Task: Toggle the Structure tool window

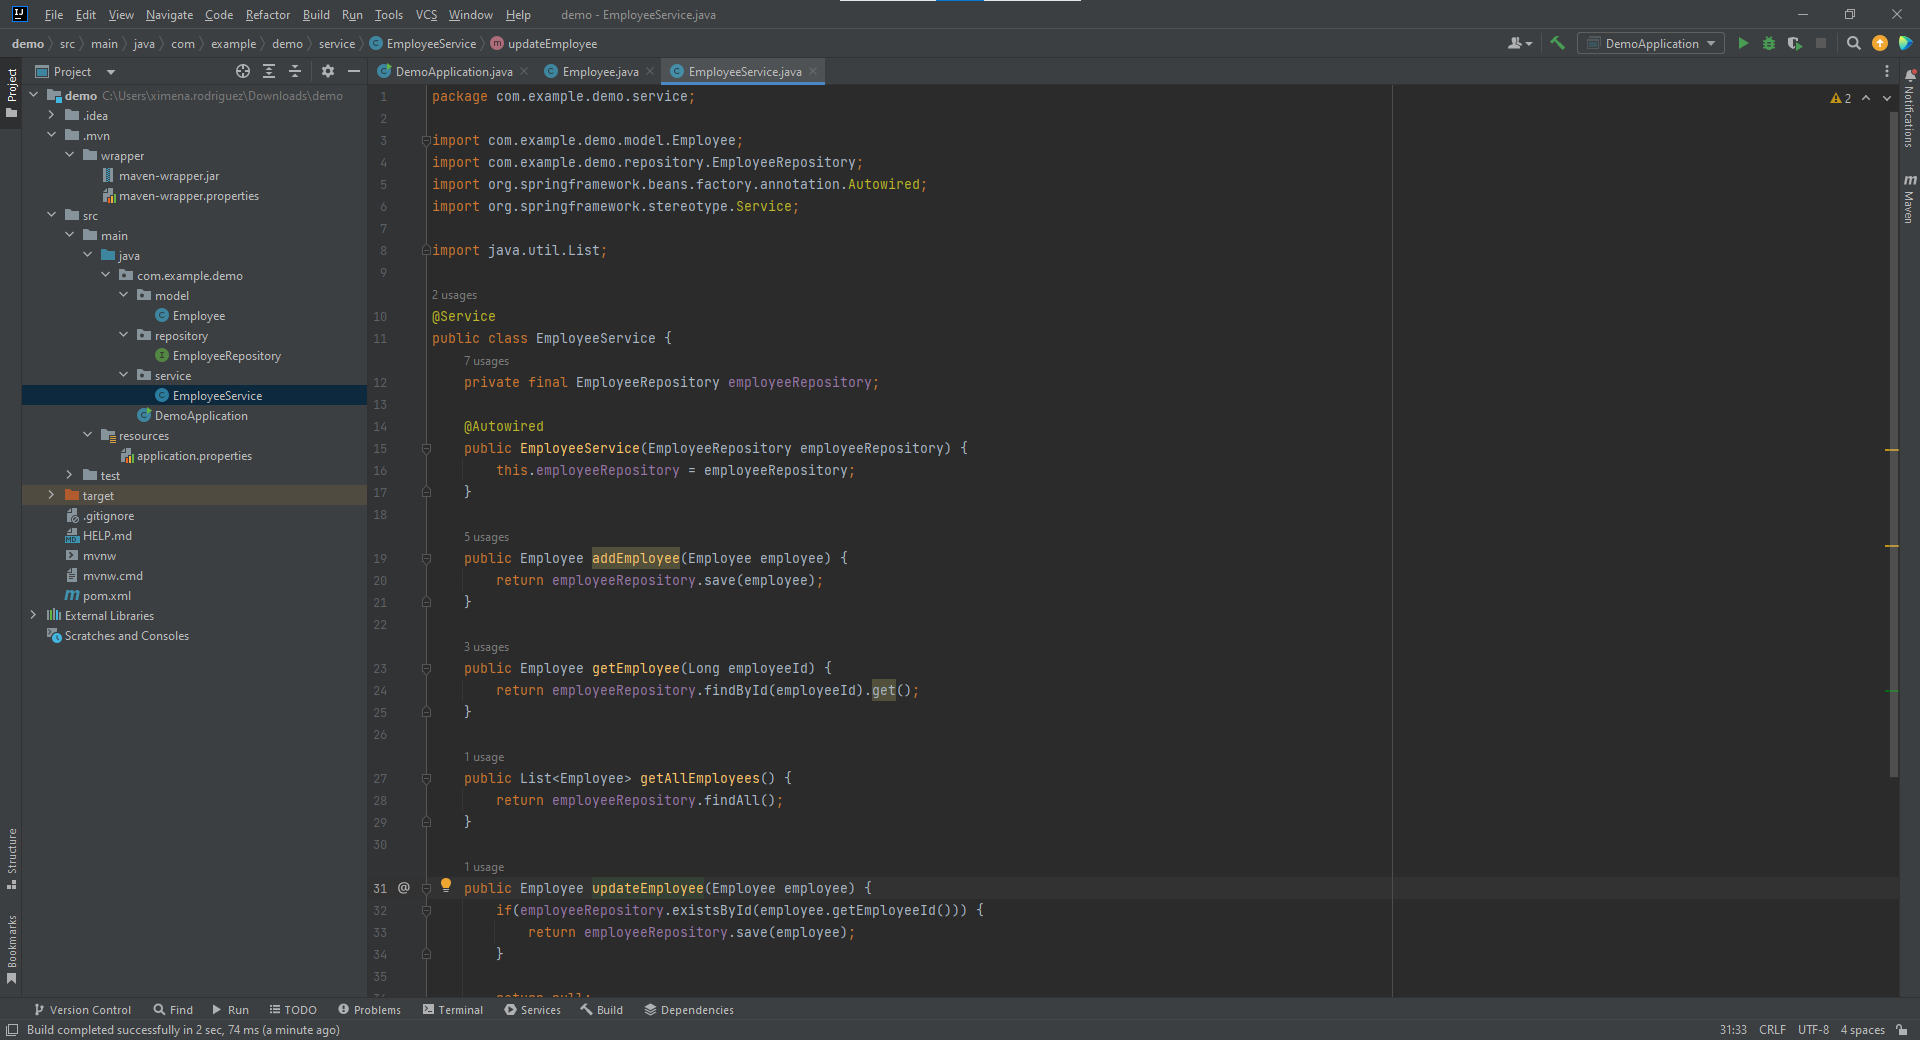Action: (x=11, y=858)
